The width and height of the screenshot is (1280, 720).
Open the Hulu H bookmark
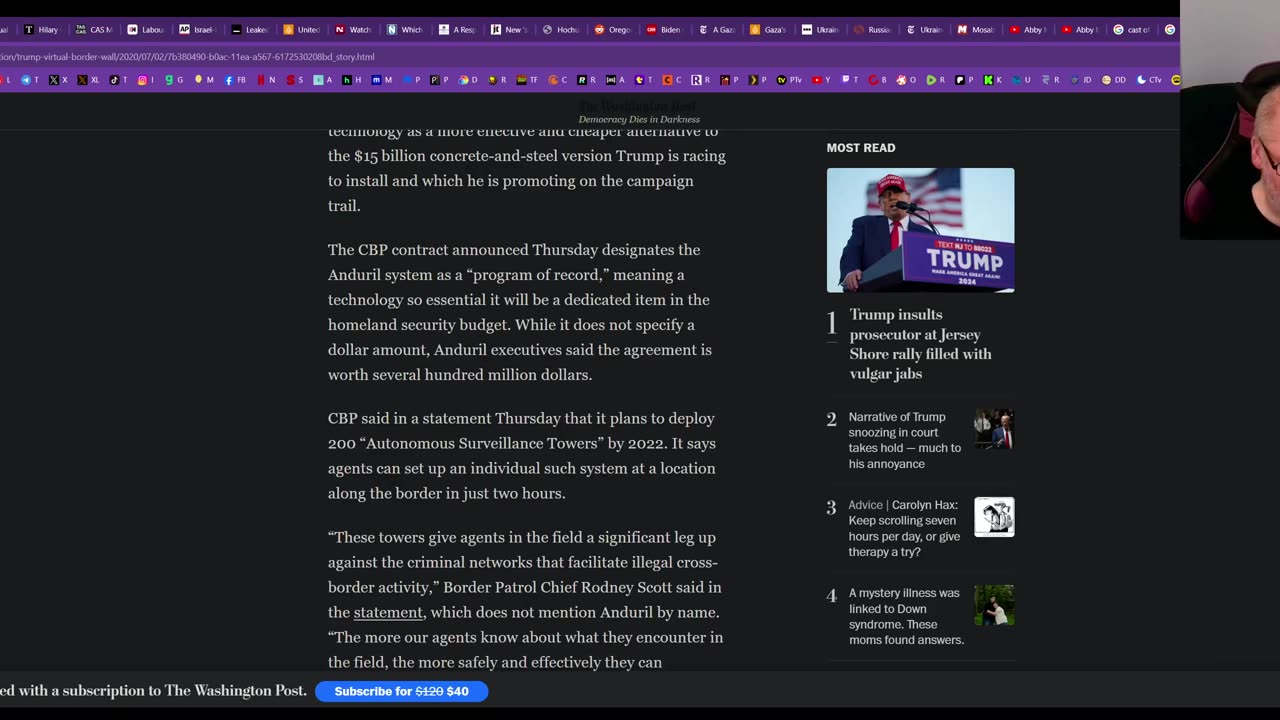352,80
